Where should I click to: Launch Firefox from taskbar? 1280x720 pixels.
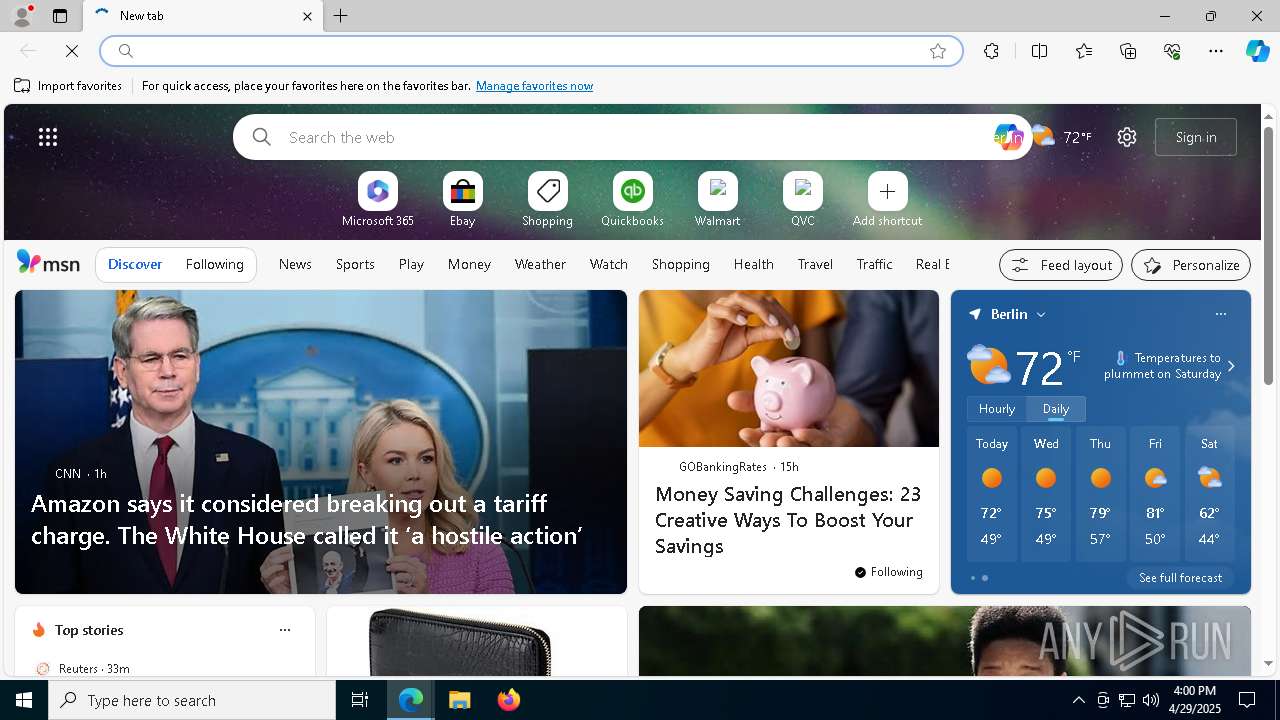tap(509, 700)
